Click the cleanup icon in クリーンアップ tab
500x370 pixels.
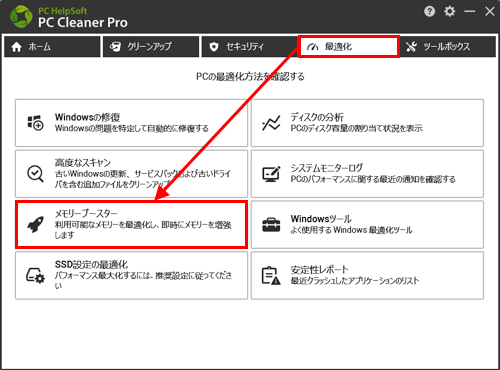pyautogui.click(x=115, y=47)
